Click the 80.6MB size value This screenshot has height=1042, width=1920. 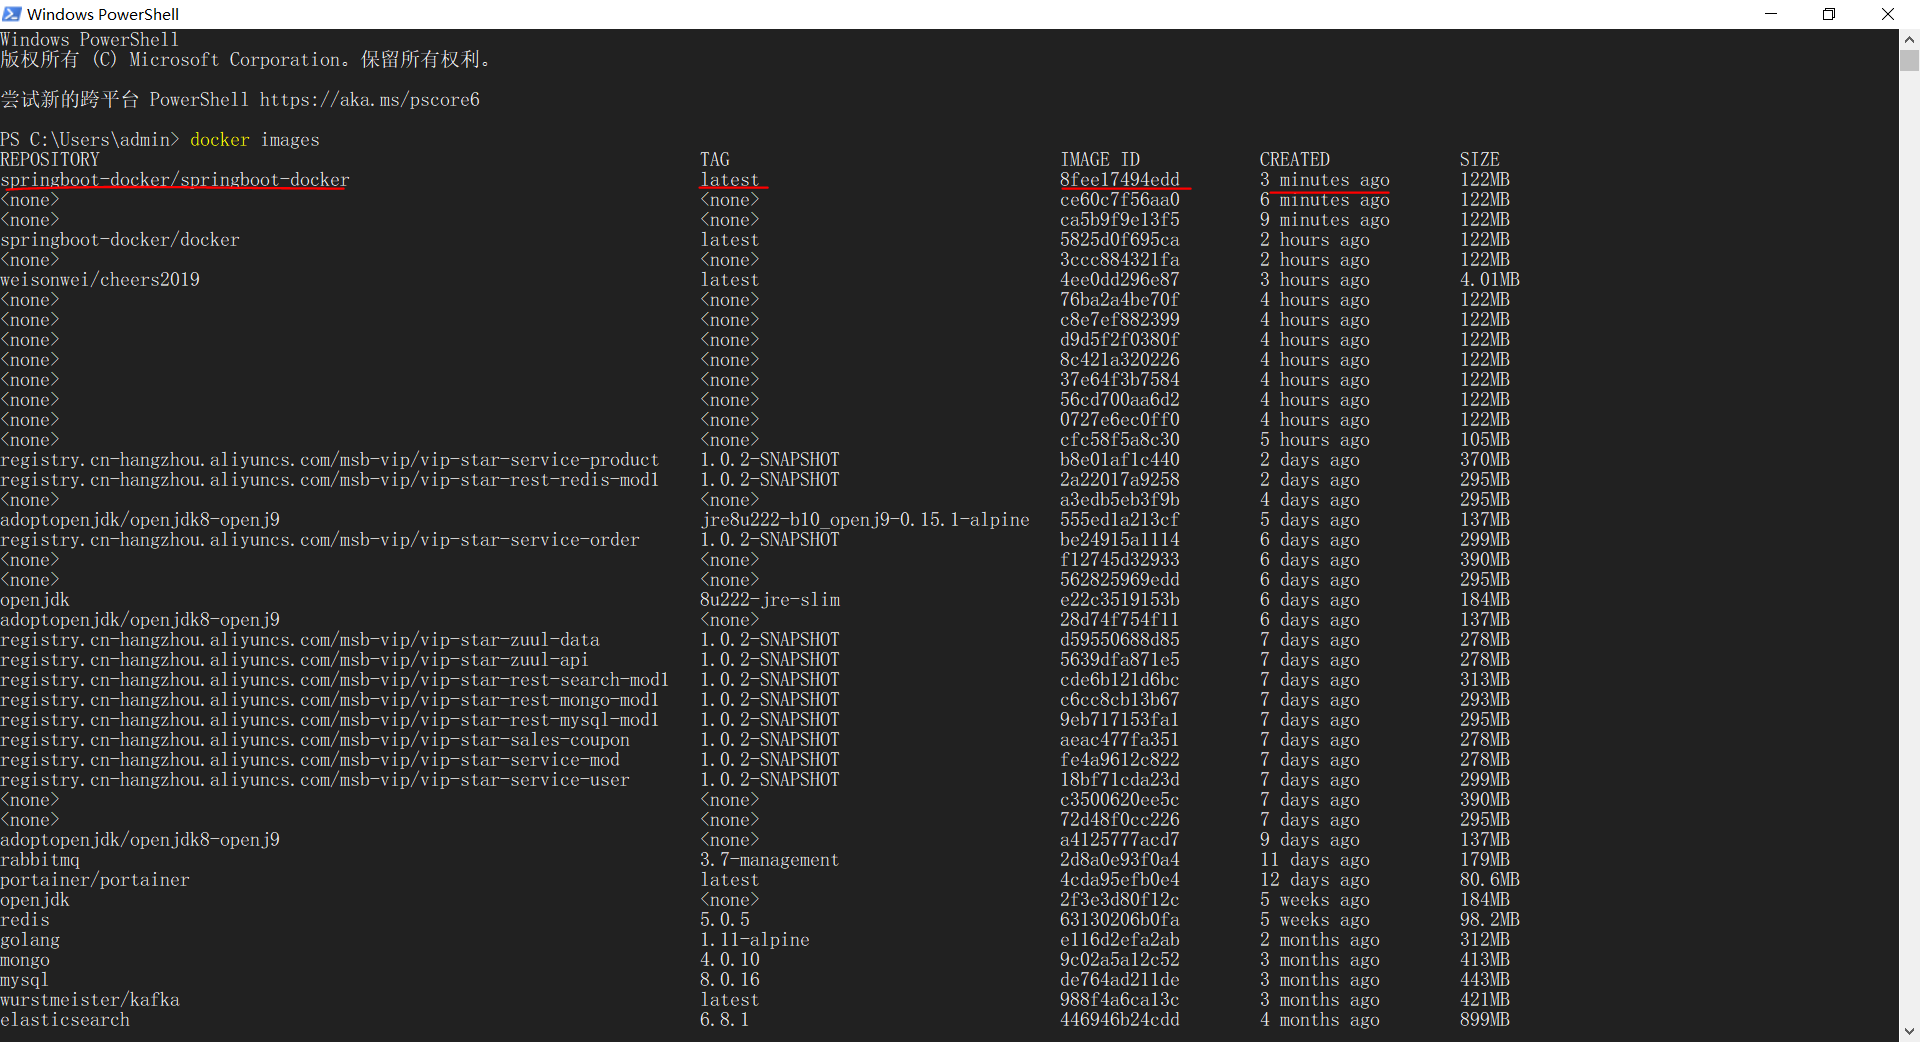(1490, 880)
